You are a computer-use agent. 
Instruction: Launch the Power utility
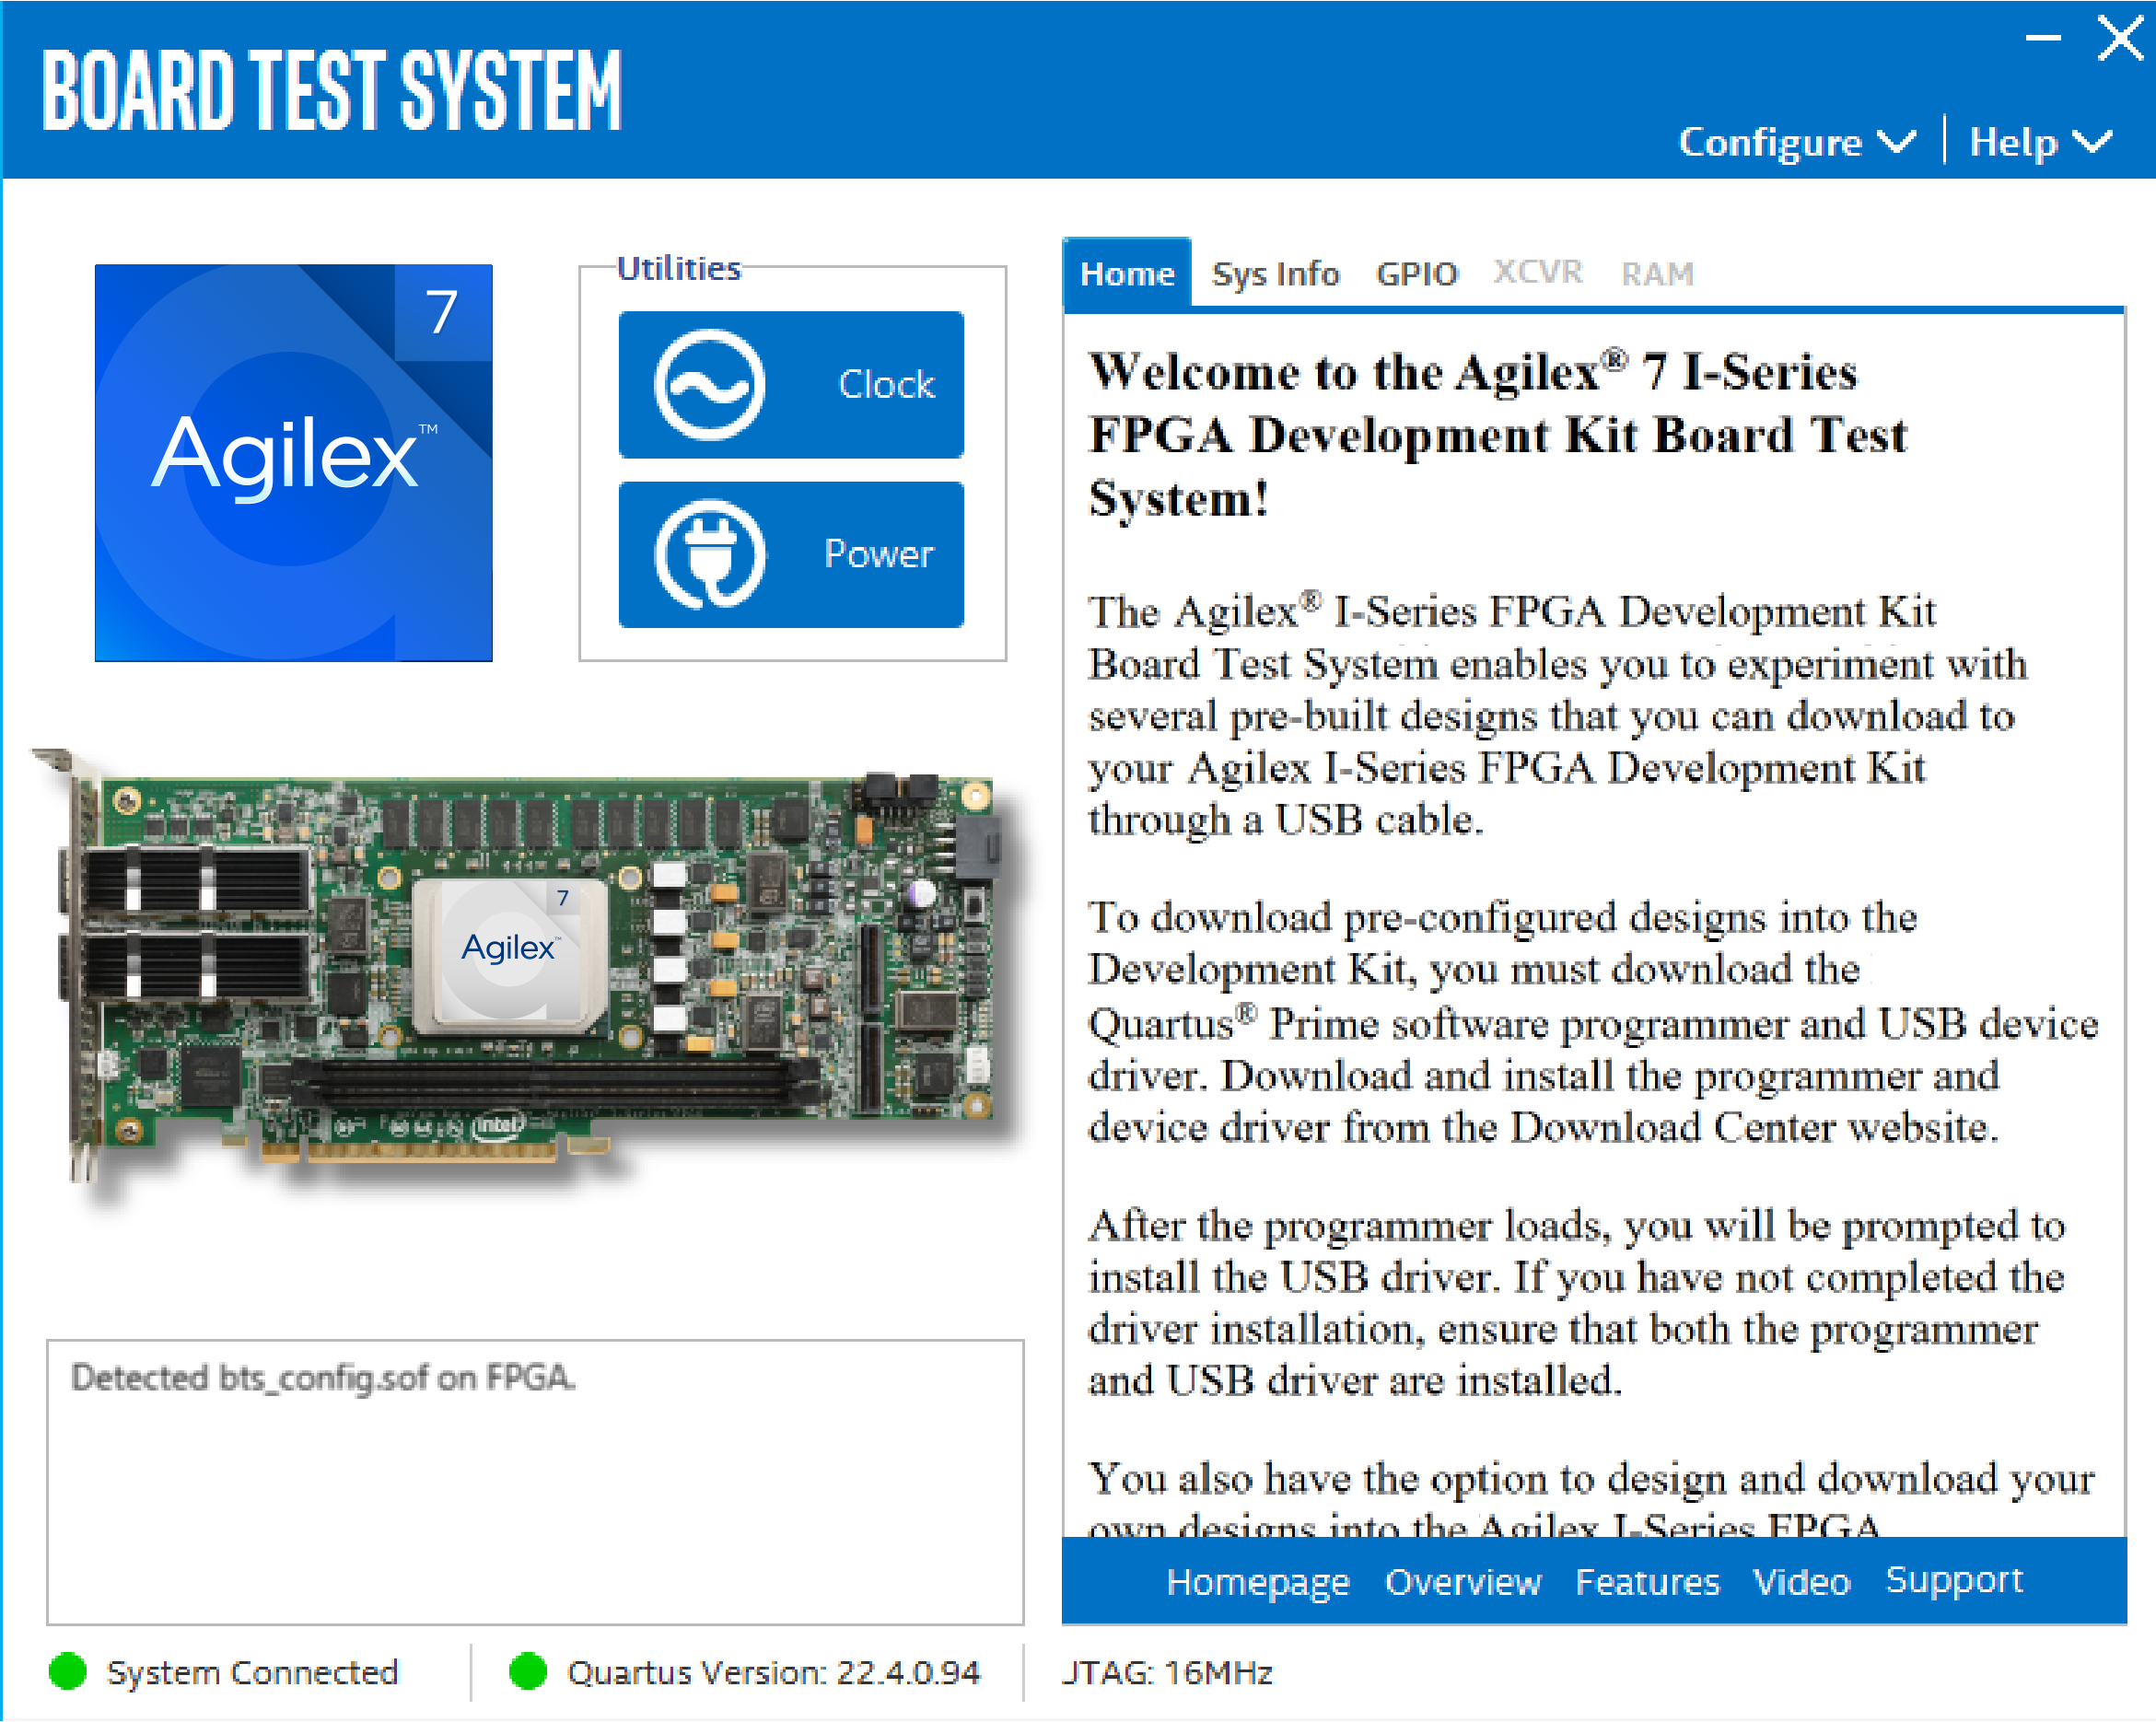tap(878, 555)
